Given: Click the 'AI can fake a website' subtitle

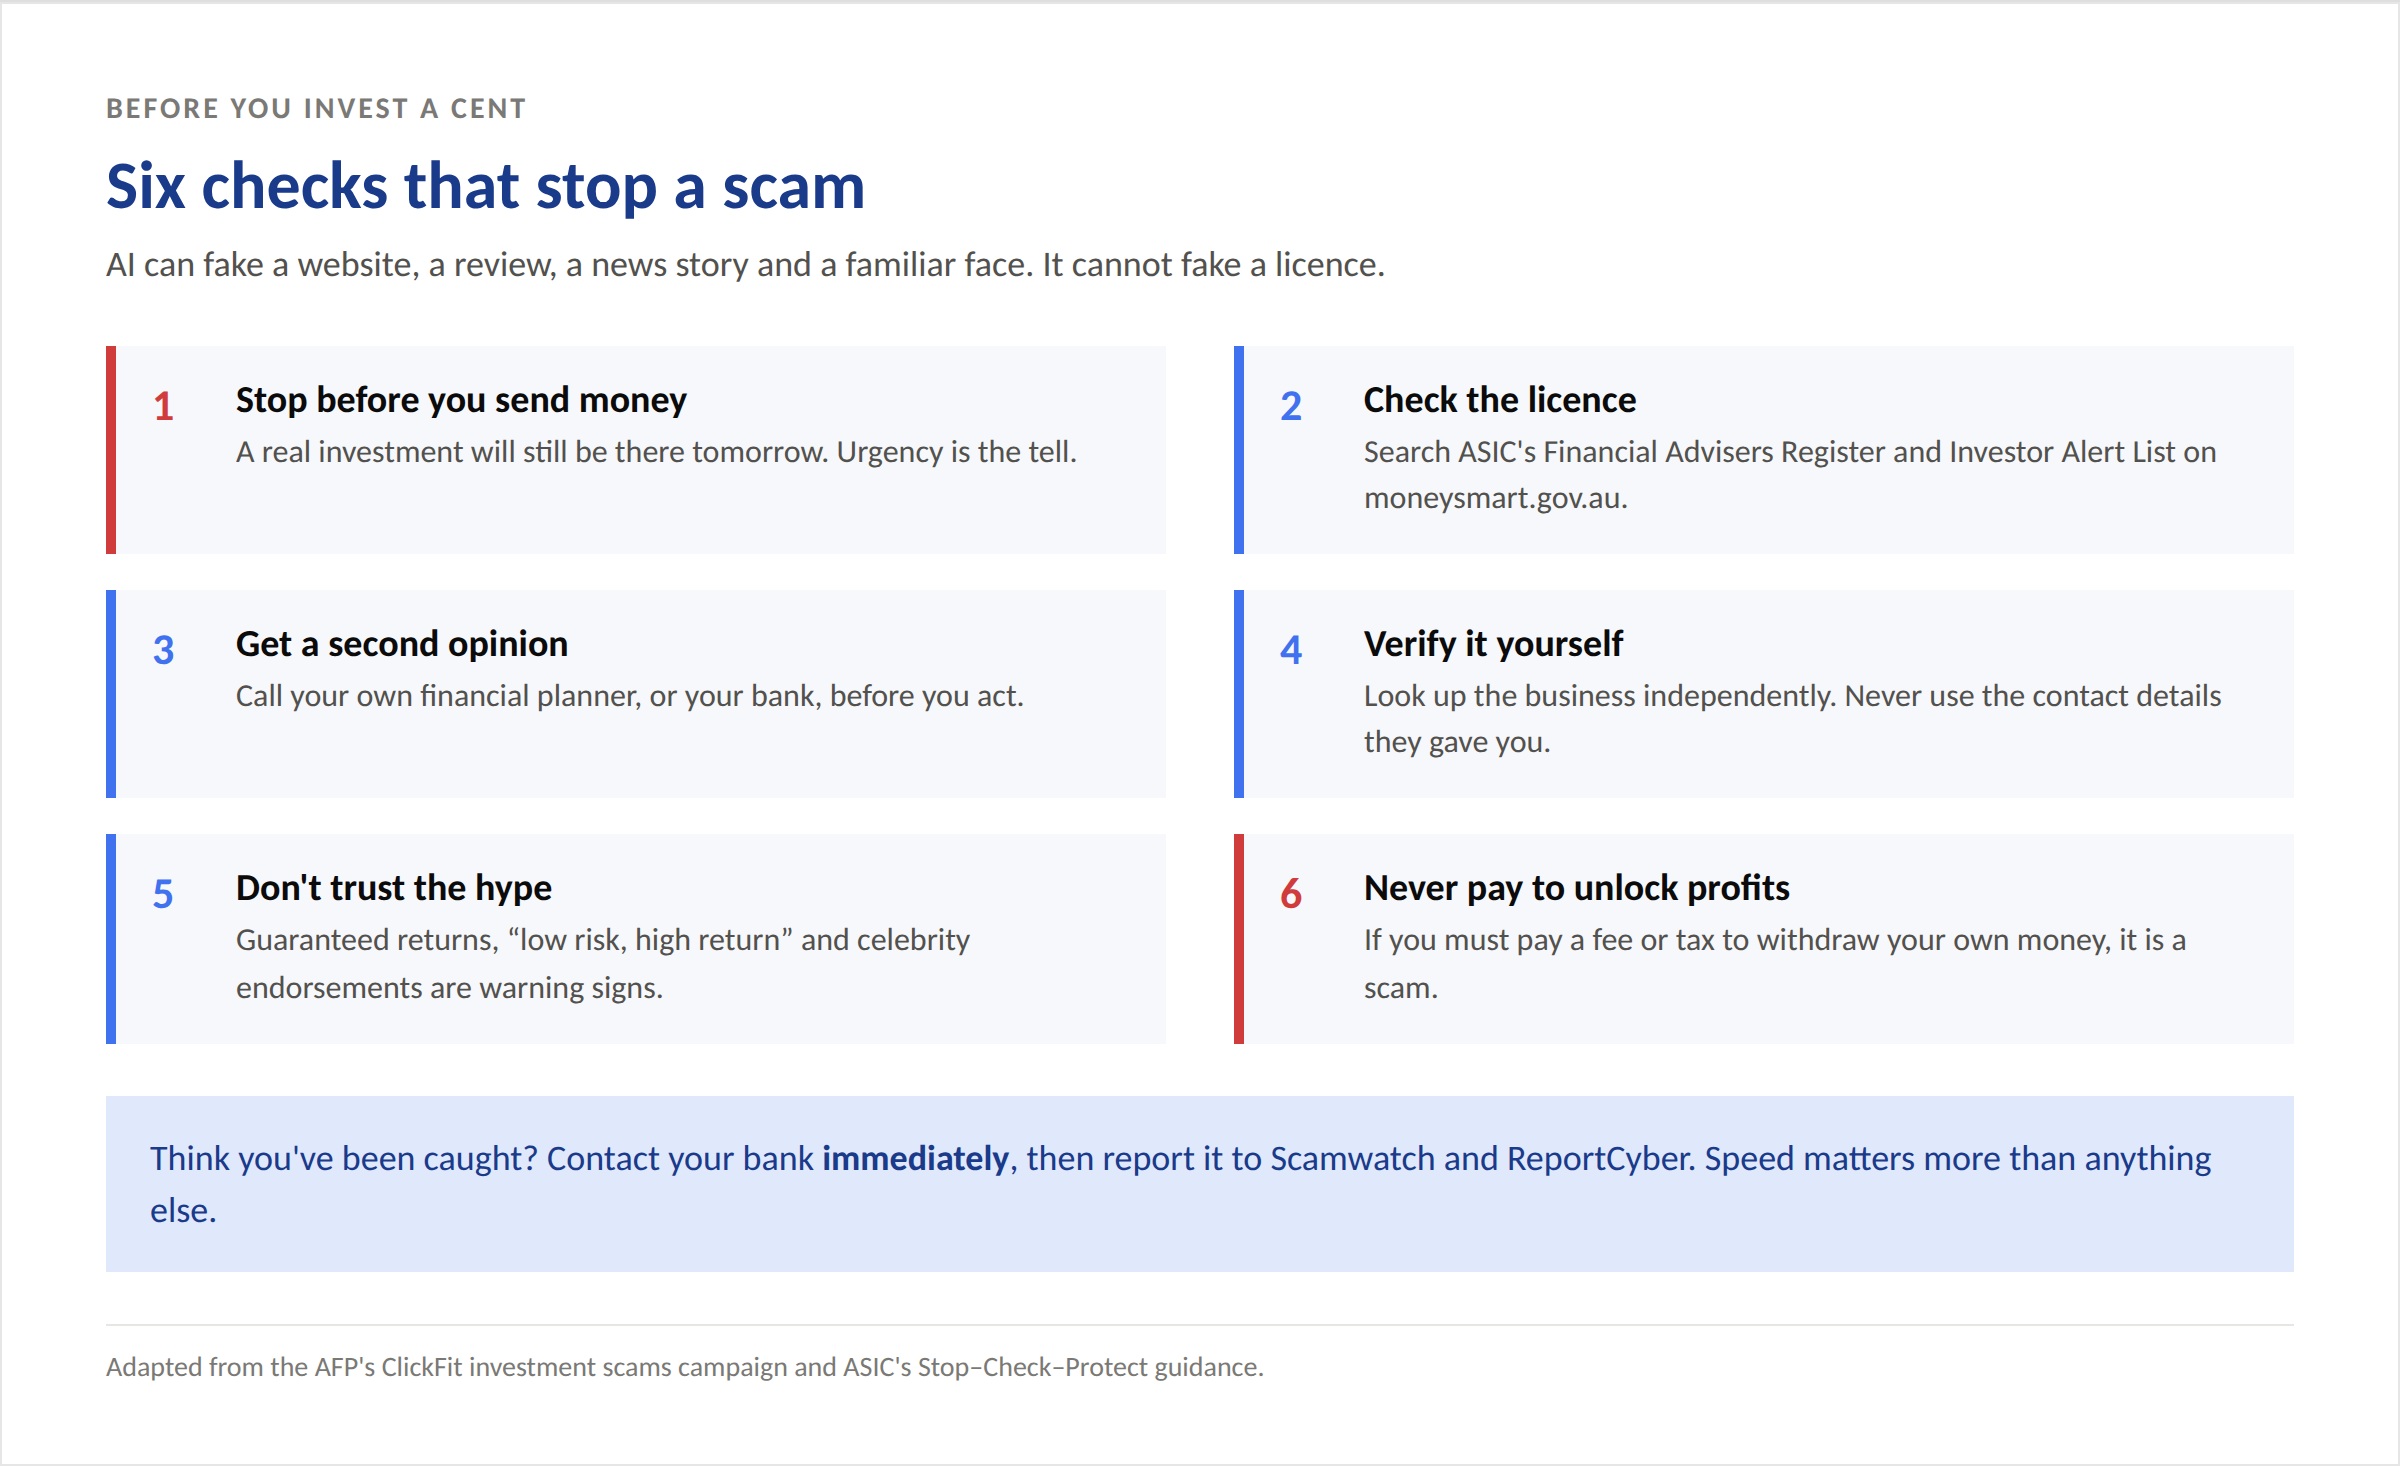Looking at the screenshot, I should tap(746, 265).
